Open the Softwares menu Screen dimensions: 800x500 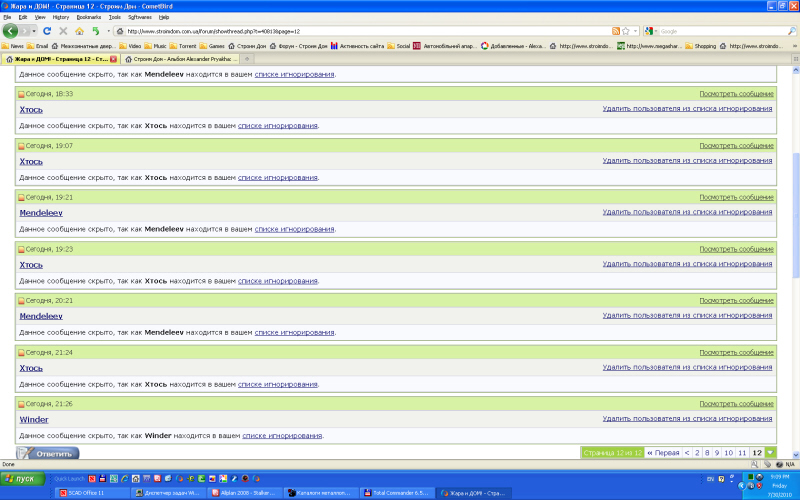tap(140, 17)
